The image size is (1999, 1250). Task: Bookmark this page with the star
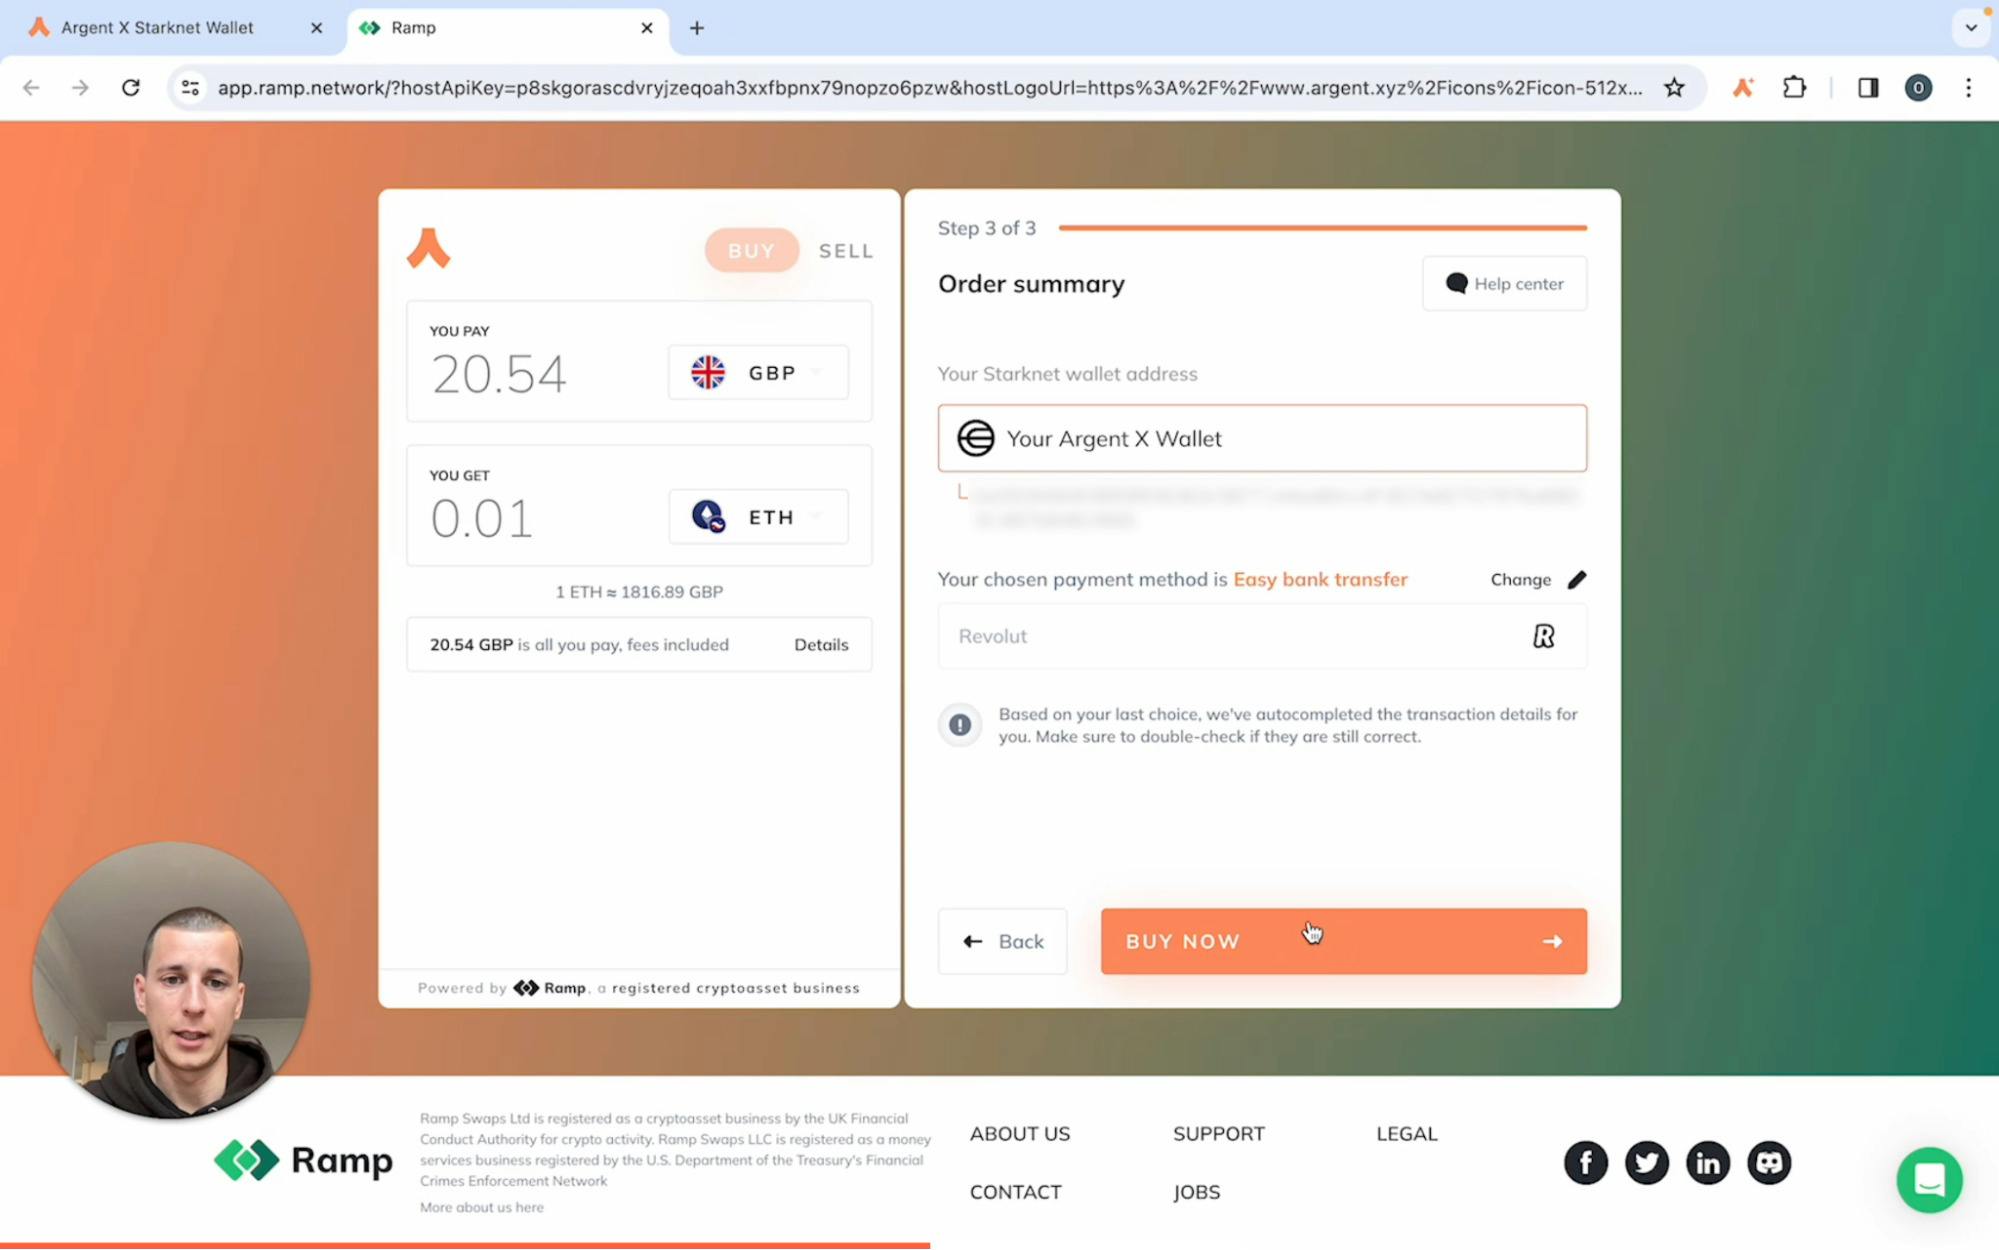[1674, 88]
